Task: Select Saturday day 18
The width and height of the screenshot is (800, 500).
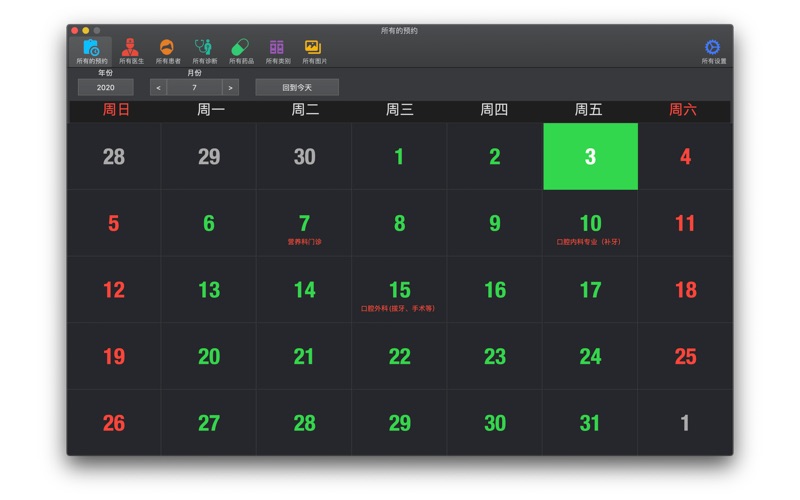Action: pos(685,290)
